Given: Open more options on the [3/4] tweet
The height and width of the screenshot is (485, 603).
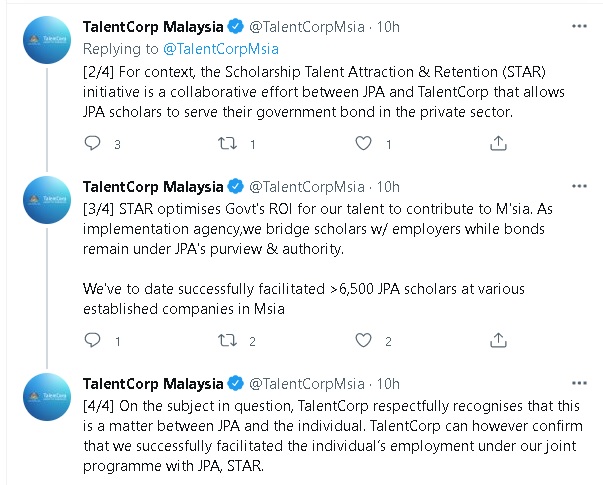Looking at the screenshot, I should (579, 186).
